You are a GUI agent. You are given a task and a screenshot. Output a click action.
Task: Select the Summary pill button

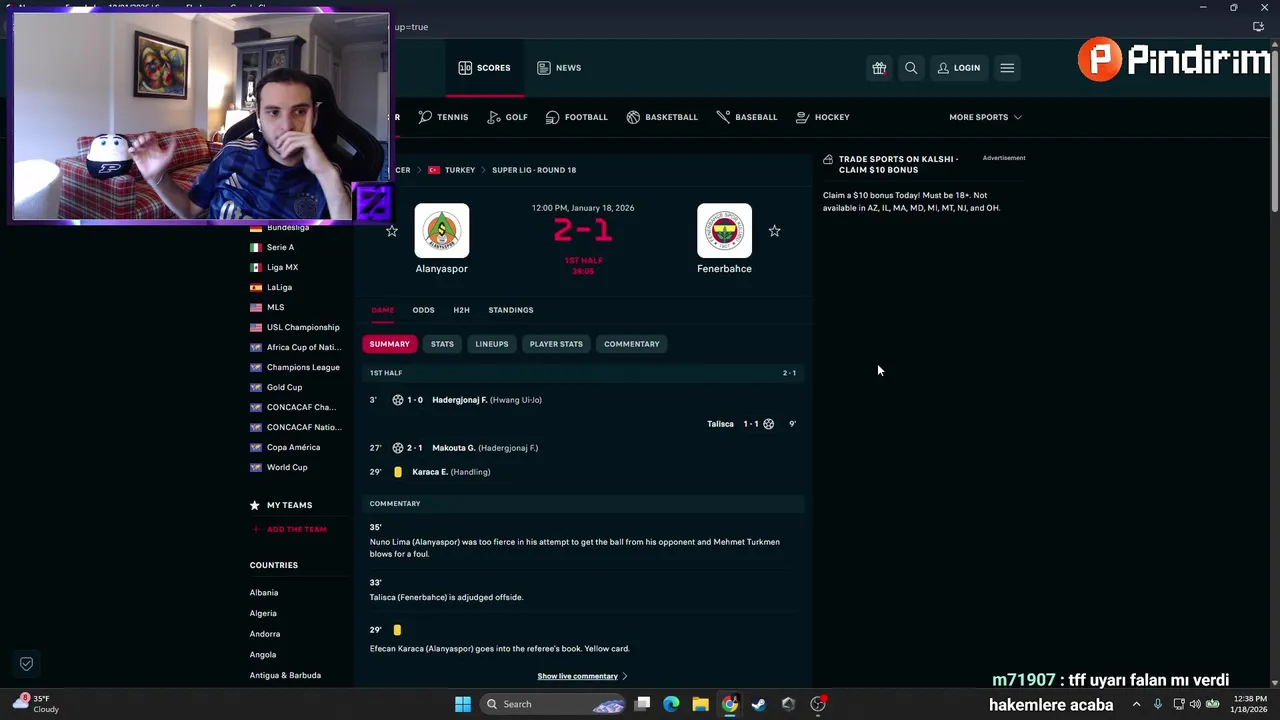pyautogui.click(x=389, y=344)
